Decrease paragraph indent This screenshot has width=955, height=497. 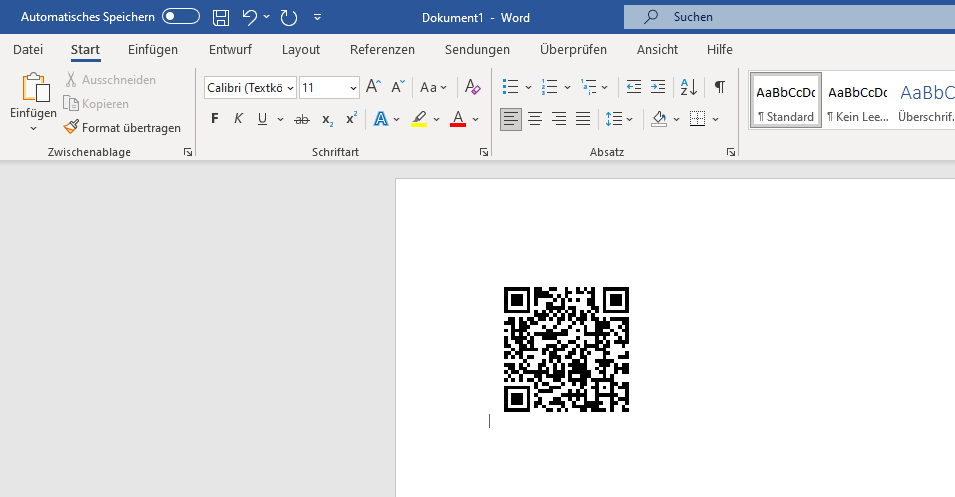634,87
